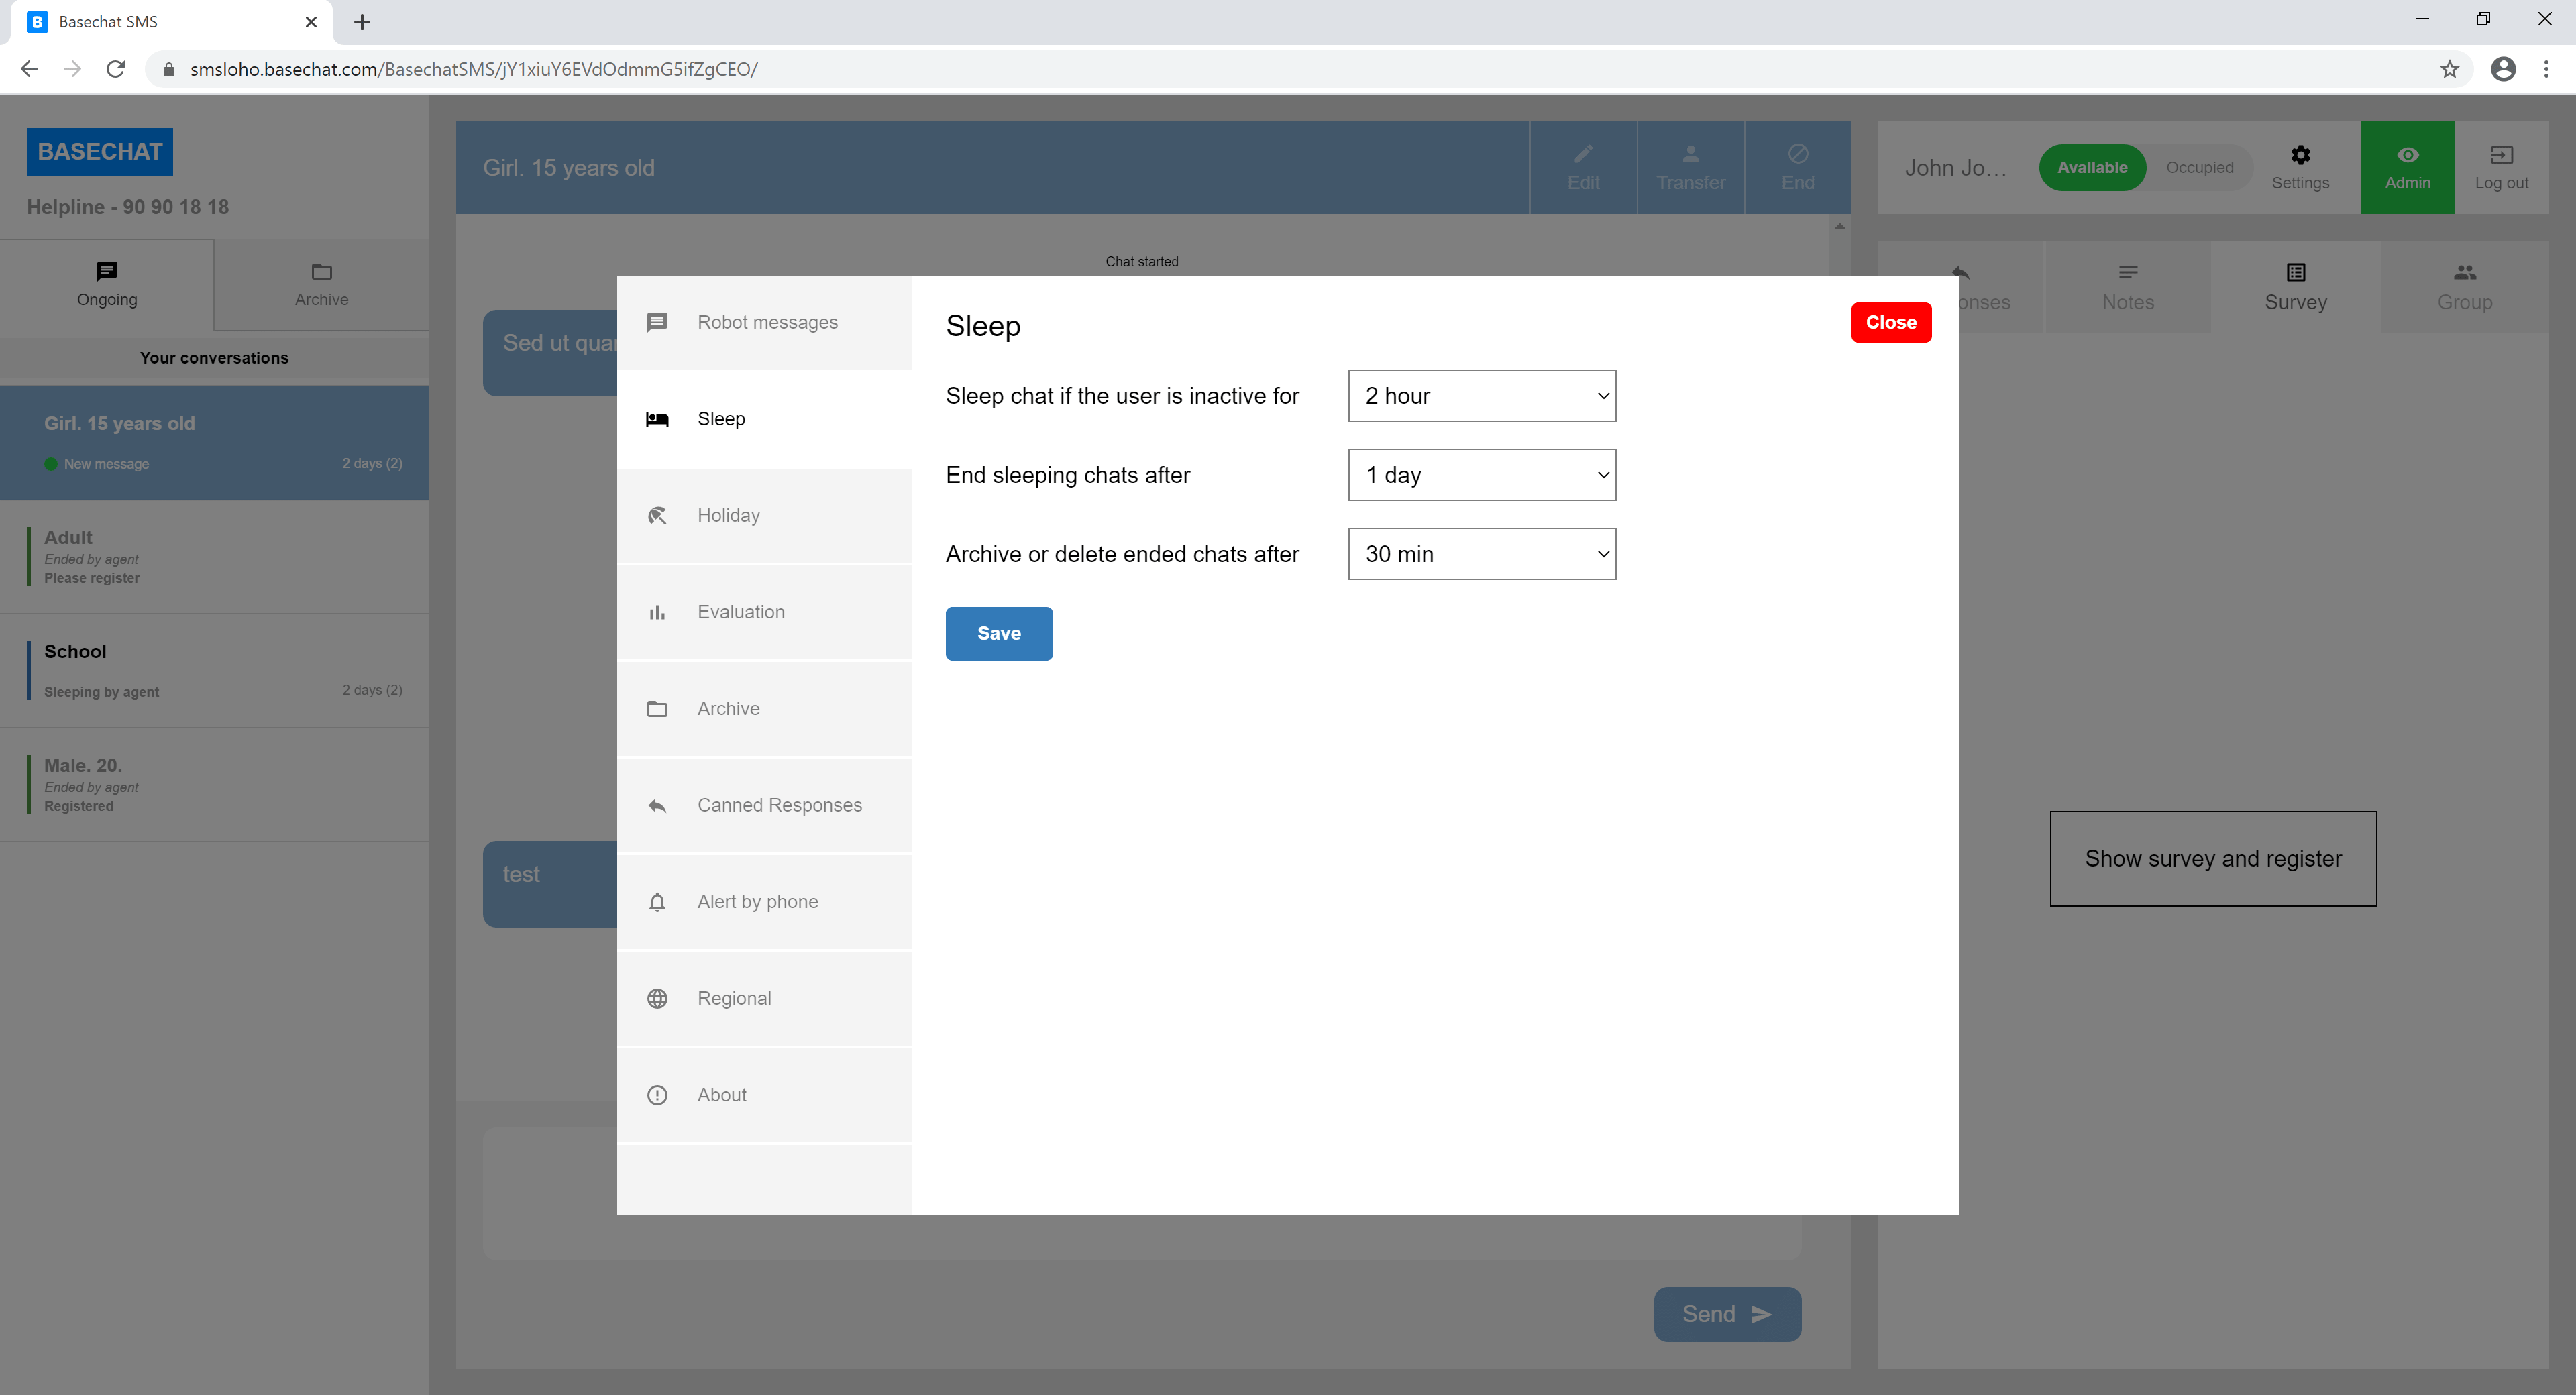Go back in browser history
This screenshot has height=1395, width=2576.
click(29, 69)
